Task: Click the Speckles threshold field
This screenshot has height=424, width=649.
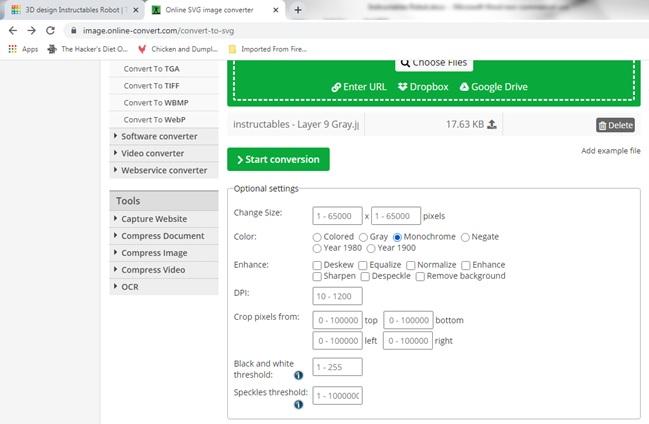Action: click(x=337, y=396)
